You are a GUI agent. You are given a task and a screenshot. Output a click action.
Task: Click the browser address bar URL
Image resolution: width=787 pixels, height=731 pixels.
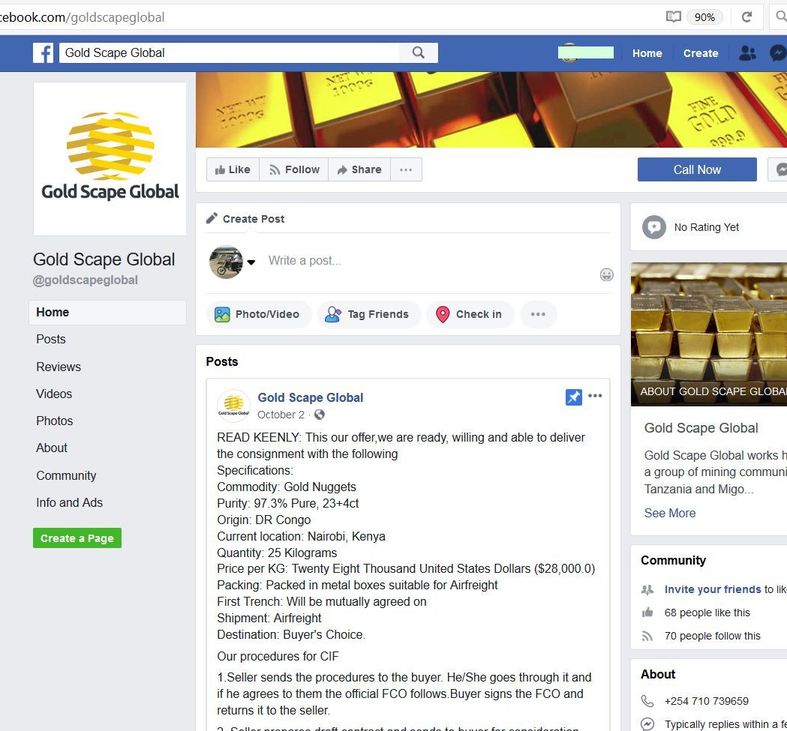pyautogui.click(x=82, y=17)
